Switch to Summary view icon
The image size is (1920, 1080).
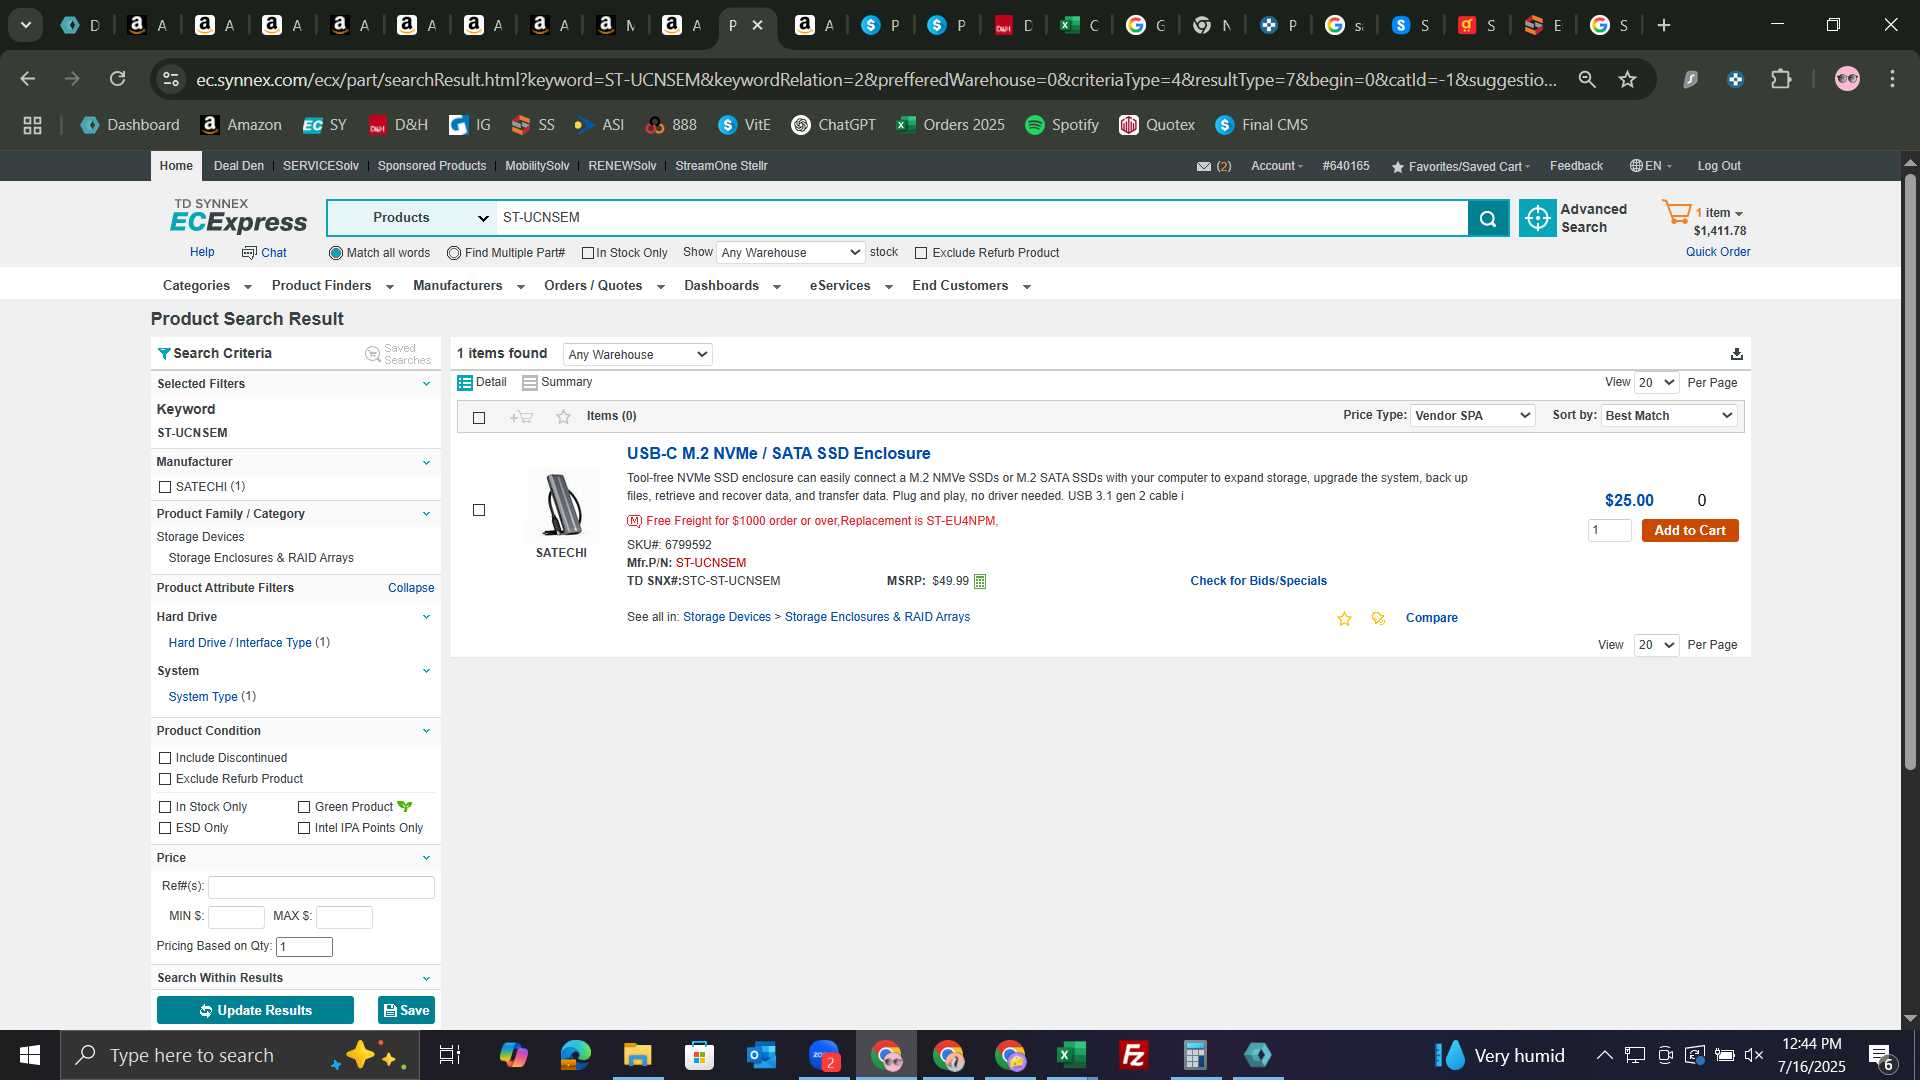[x=530, y=383]
